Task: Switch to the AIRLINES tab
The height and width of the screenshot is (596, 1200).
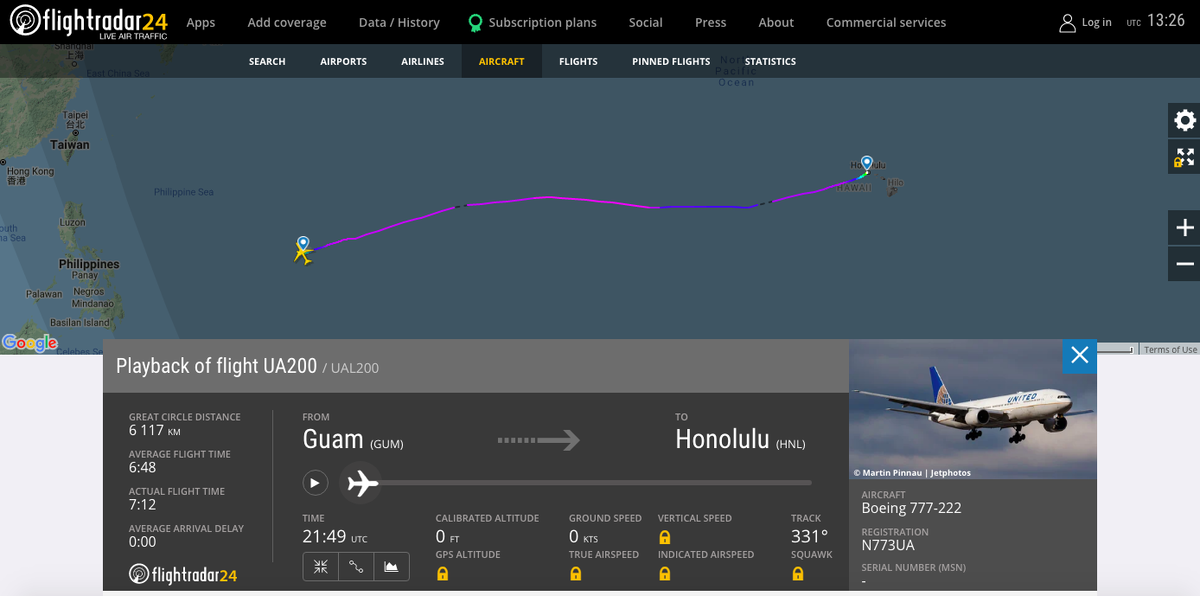Action: coord(423,61)
